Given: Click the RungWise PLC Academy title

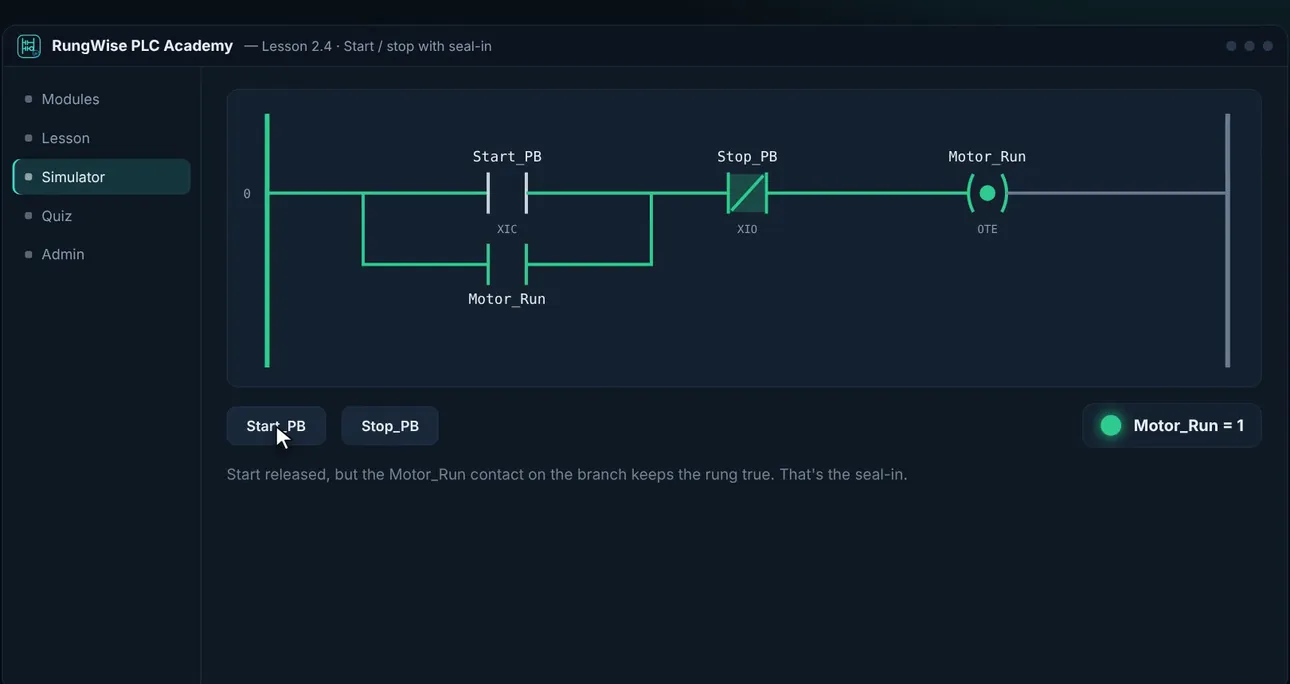Looking at the screenshot, I should click(x=142, y=46).
